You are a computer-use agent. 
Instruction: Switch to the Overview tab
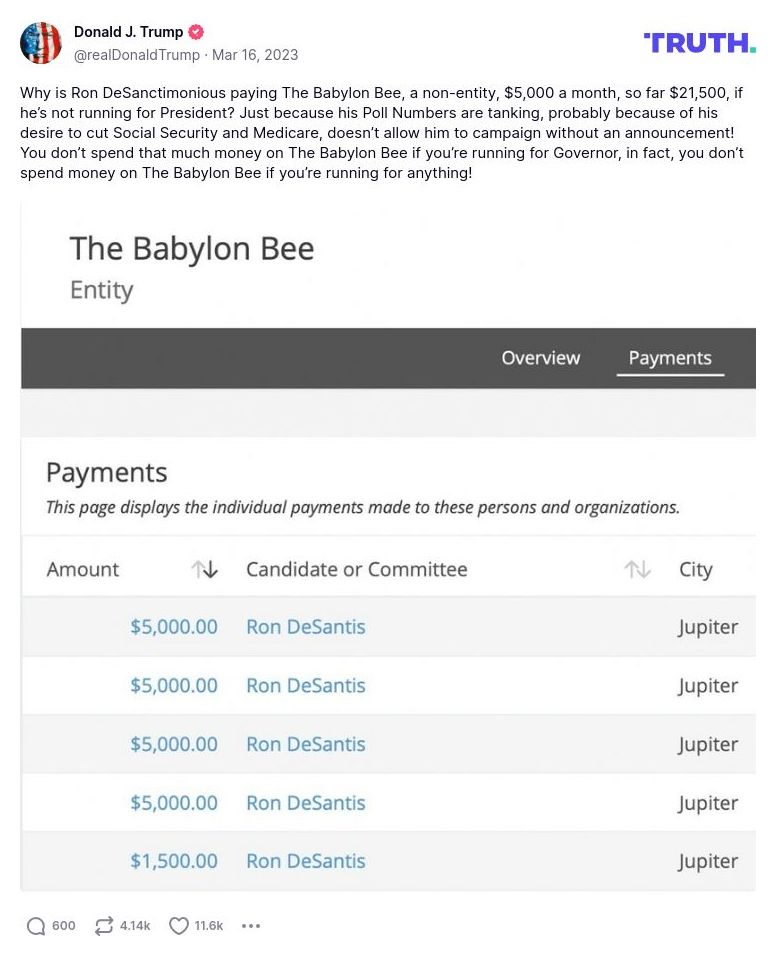pos(540,358)
